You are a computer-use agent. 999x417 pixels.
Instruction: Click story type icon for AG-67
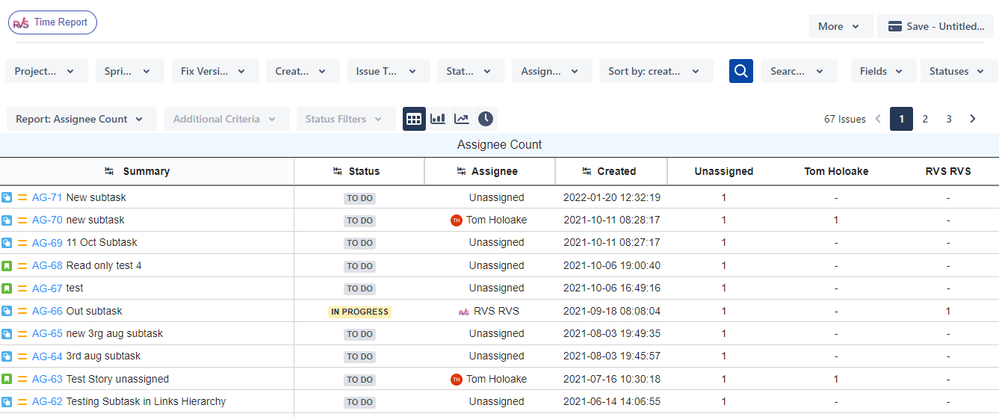[7, 288]
